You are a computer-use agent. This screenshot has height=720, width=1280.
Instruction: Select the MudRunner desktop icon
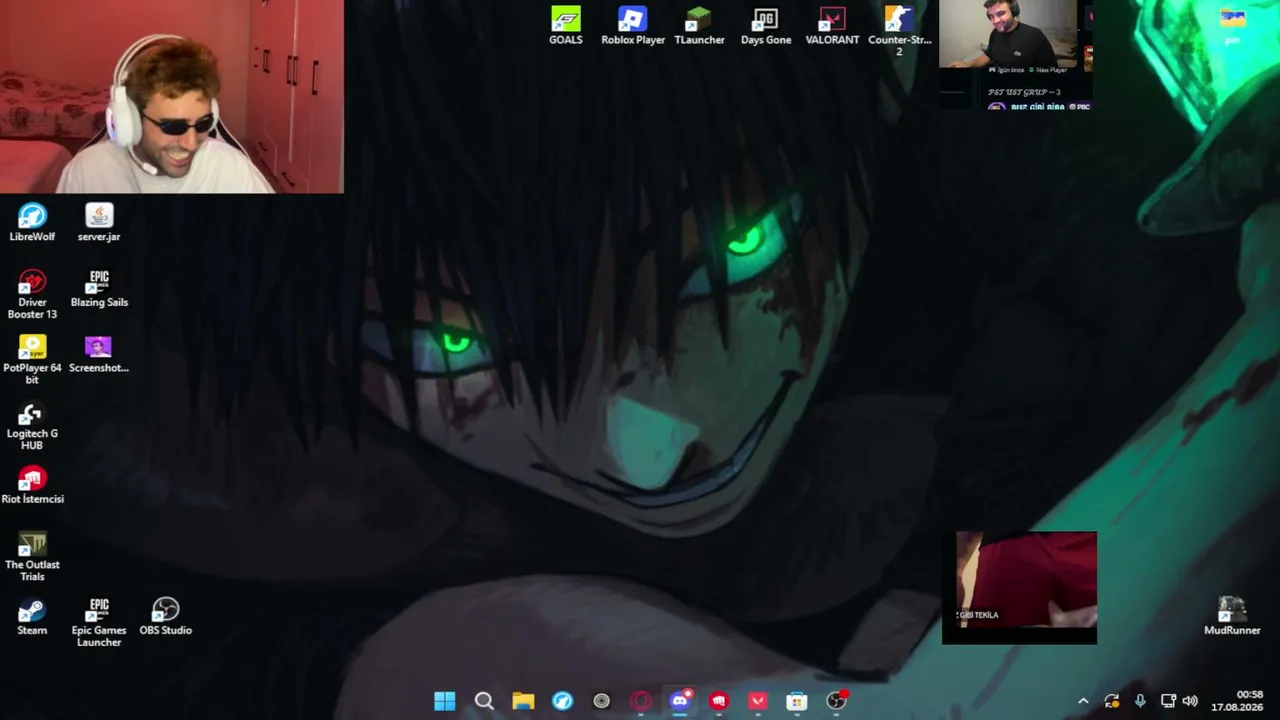click(x=1232, y=617)
